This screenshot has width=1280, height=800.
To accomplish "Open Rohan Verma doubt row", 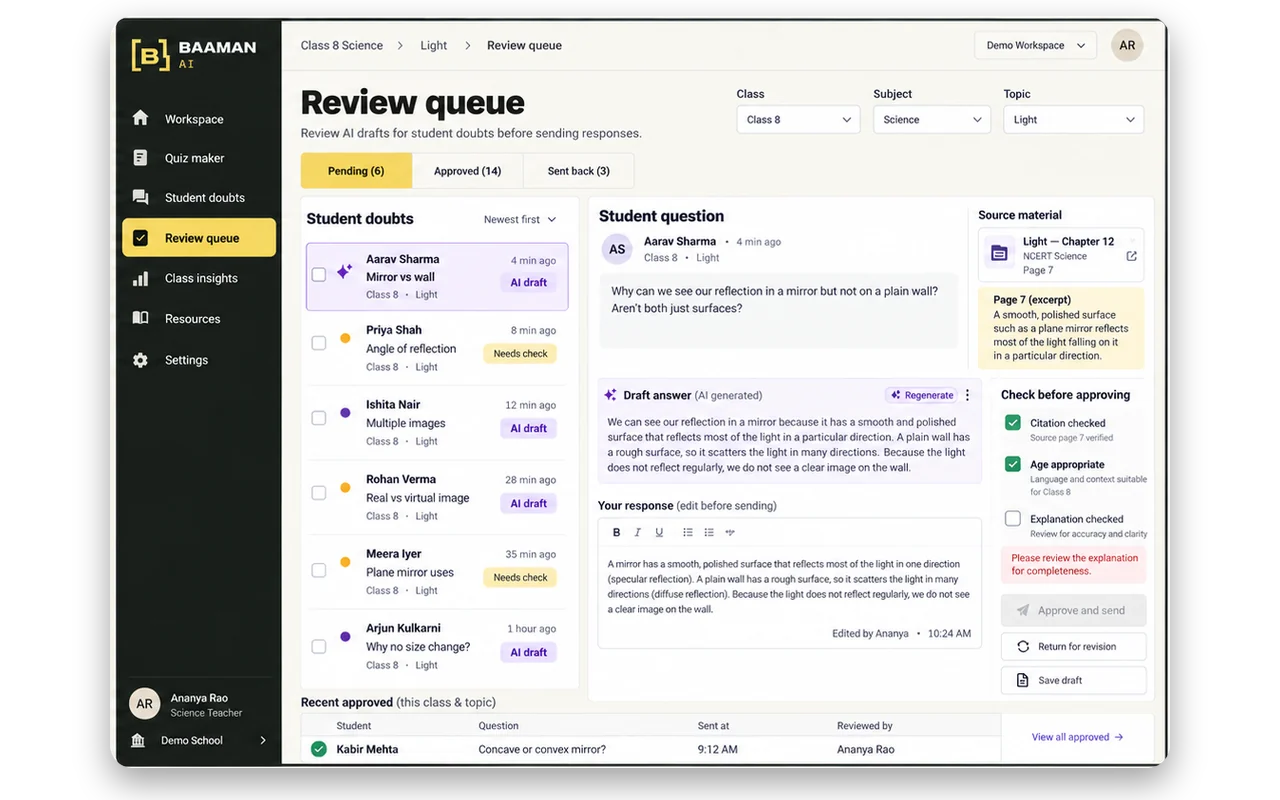I will click(x=437, y=497).
